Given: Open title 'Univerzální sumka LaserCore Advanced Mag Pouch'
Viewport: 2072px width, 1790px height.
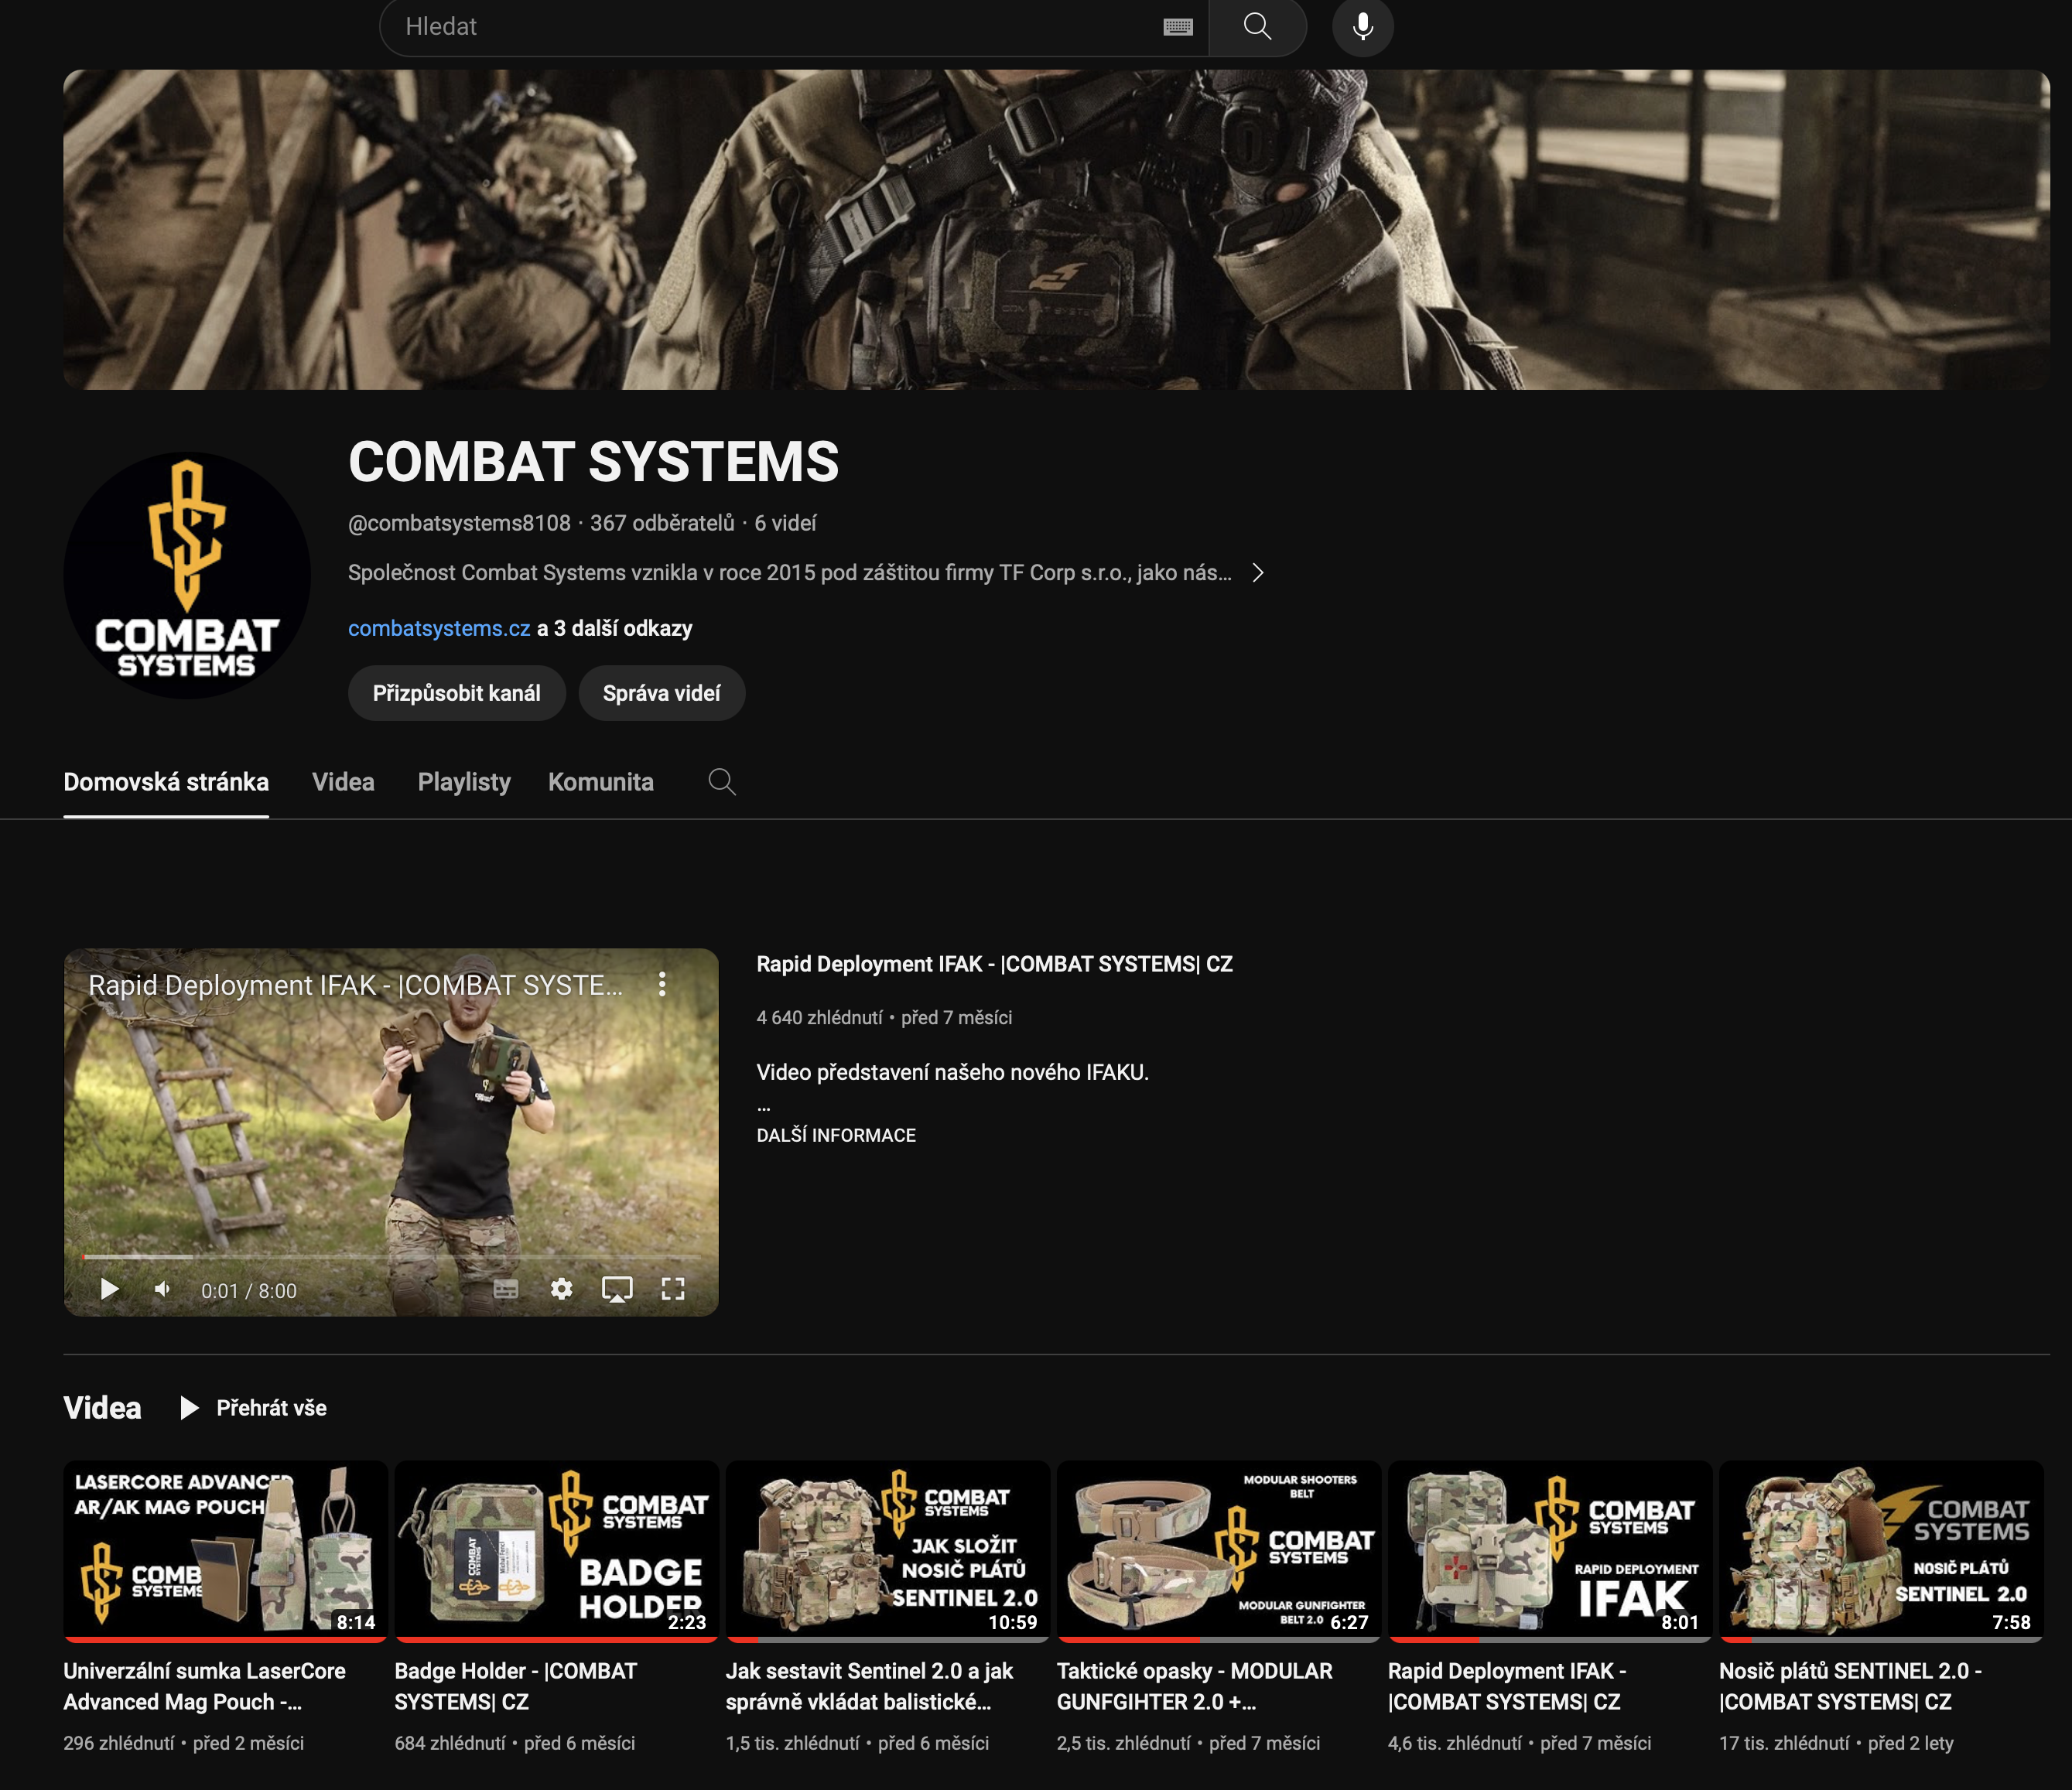Looking at the screenshot, I should coord(204,1686).
